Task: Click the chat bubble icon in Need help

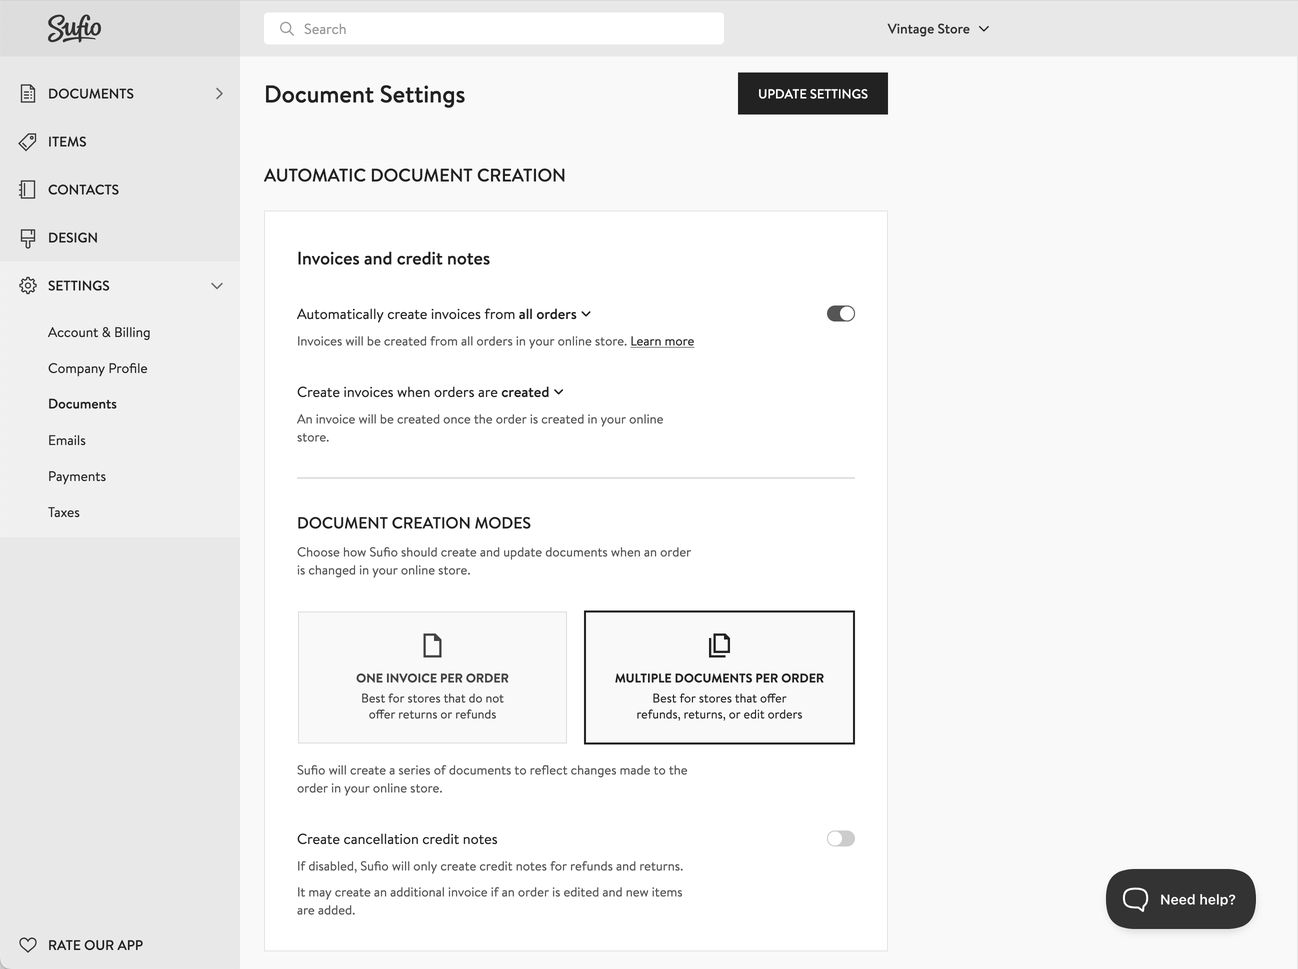Action: [x=1136, y=899]
